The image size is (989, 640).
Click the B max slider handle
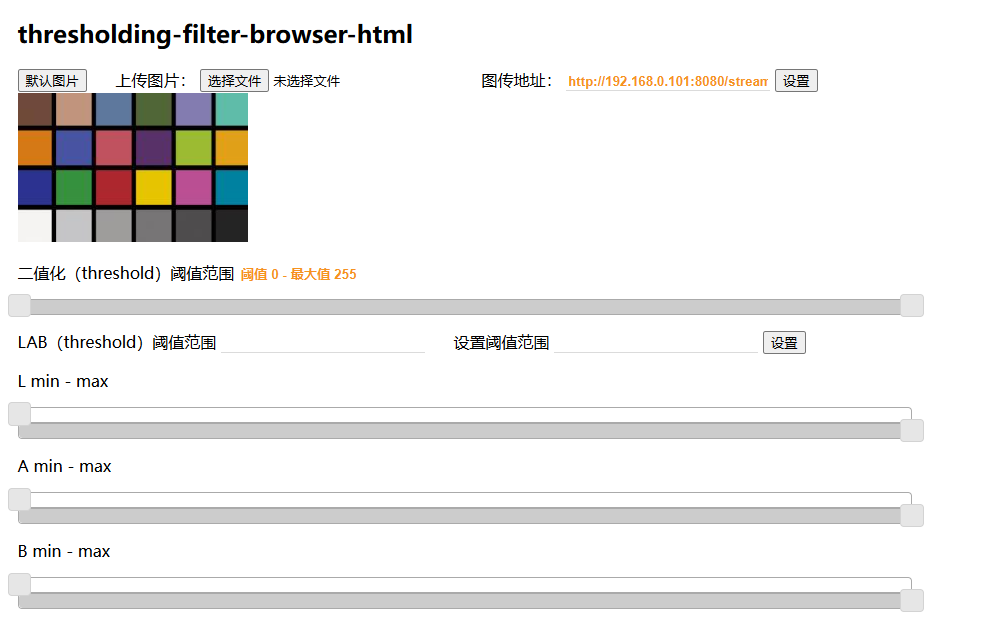click(911, 601)
